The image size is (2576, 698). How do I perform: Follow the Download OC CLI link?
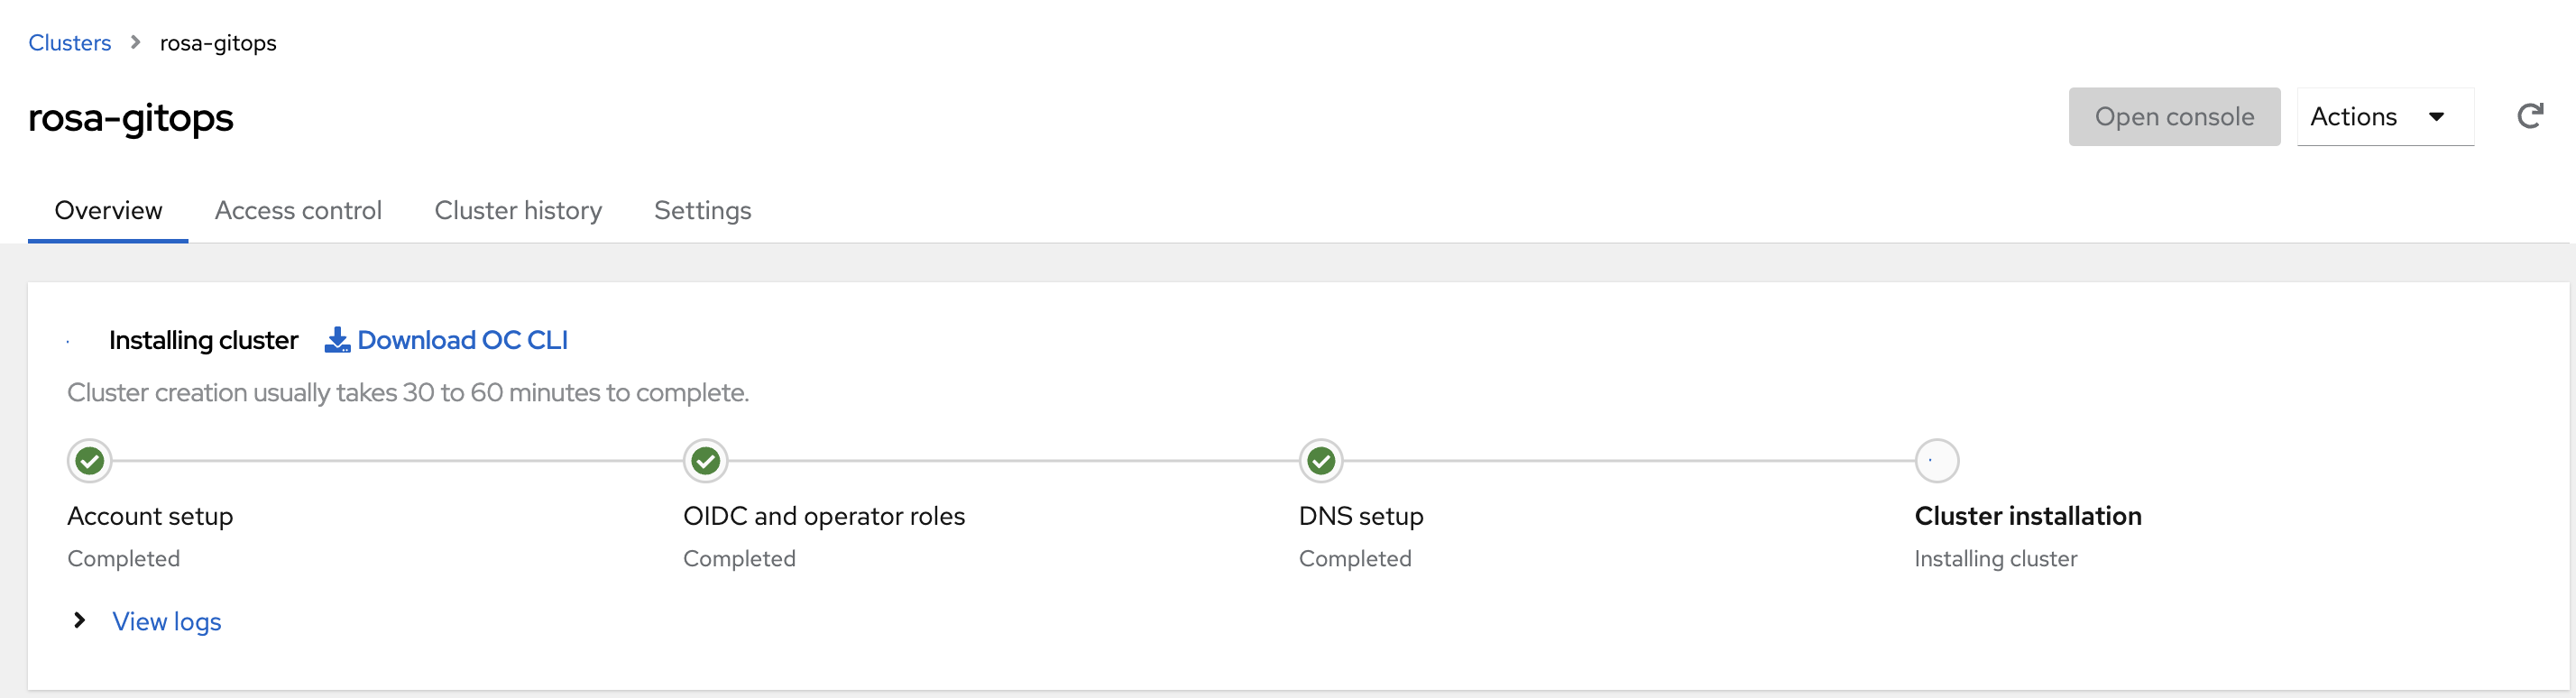[462, 339]
